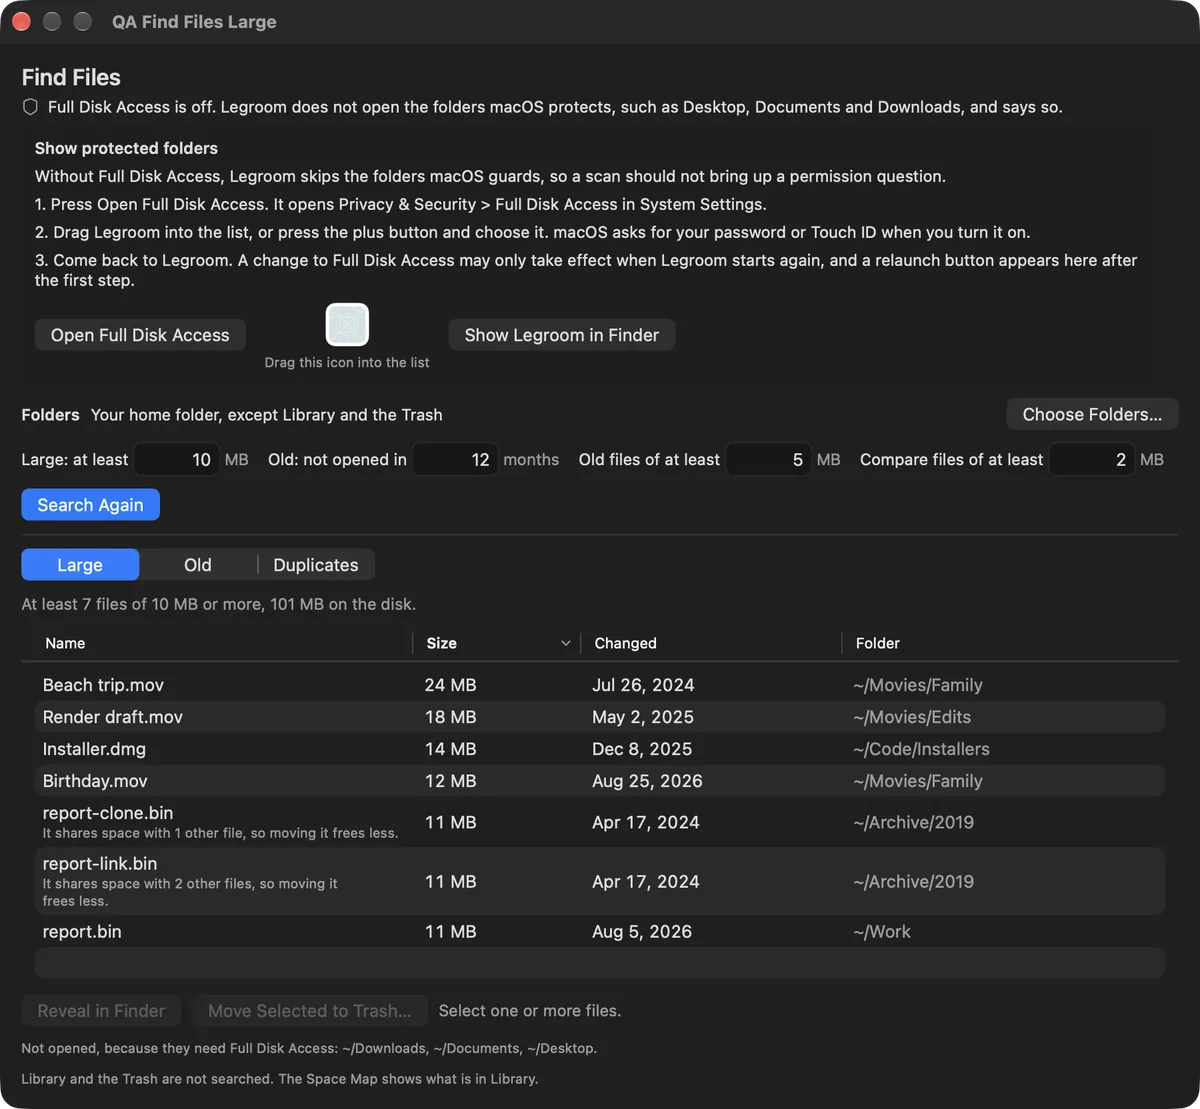Click the ~/Work folder cell
The height and width of the screenshot is (1109, 1200).
[882, 931]
